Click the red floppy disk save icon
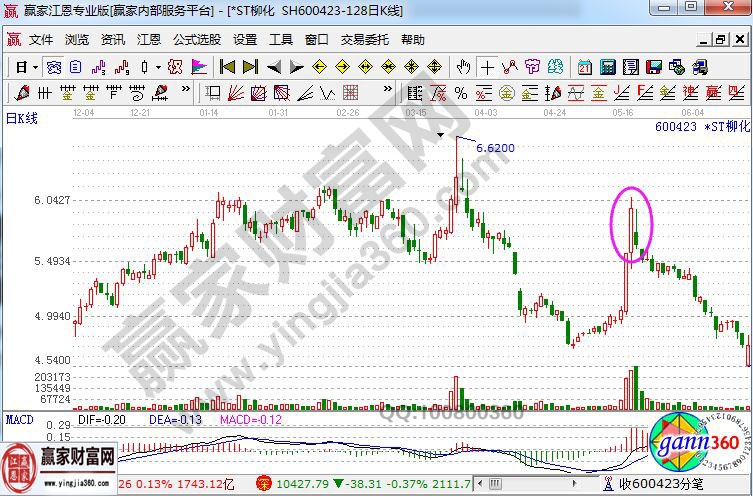 [652, 67]
